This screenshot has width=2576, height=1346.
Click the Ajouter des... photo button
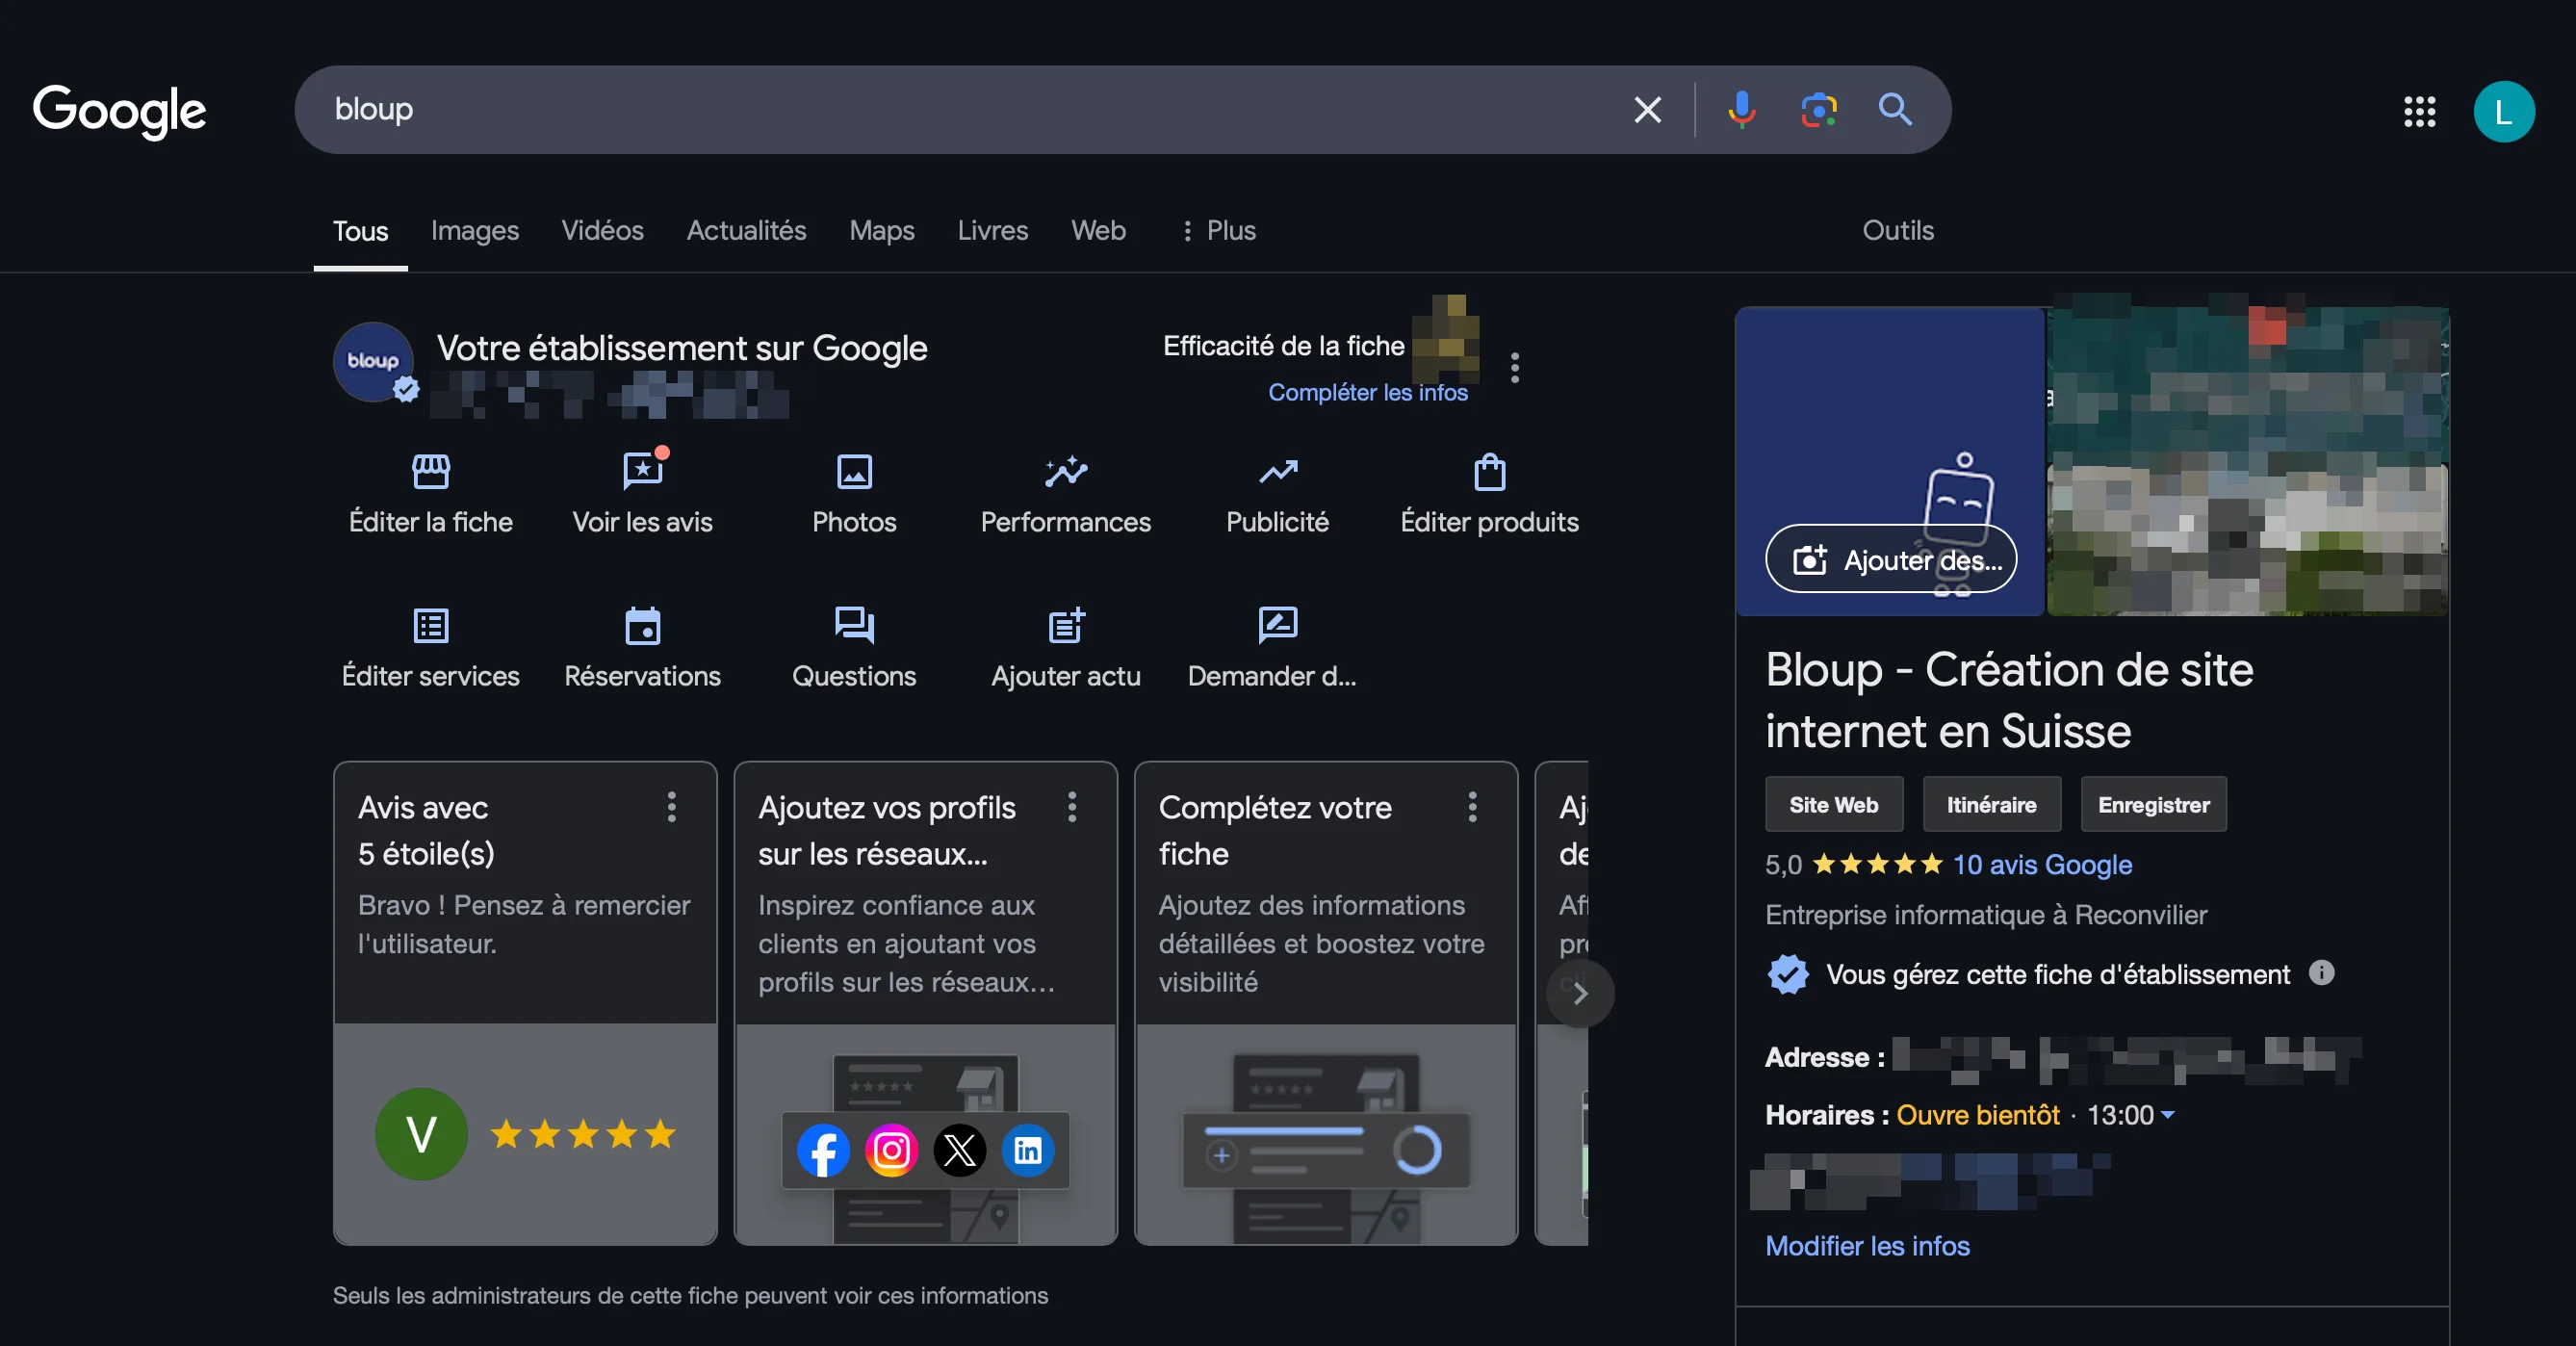click(x=1890, y=559)
